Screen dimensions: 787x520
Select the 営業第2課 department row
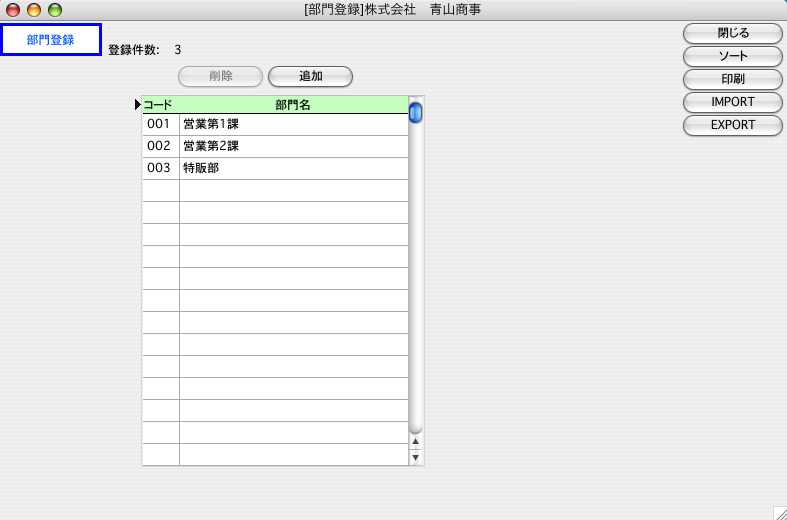(x=293, y=146)
